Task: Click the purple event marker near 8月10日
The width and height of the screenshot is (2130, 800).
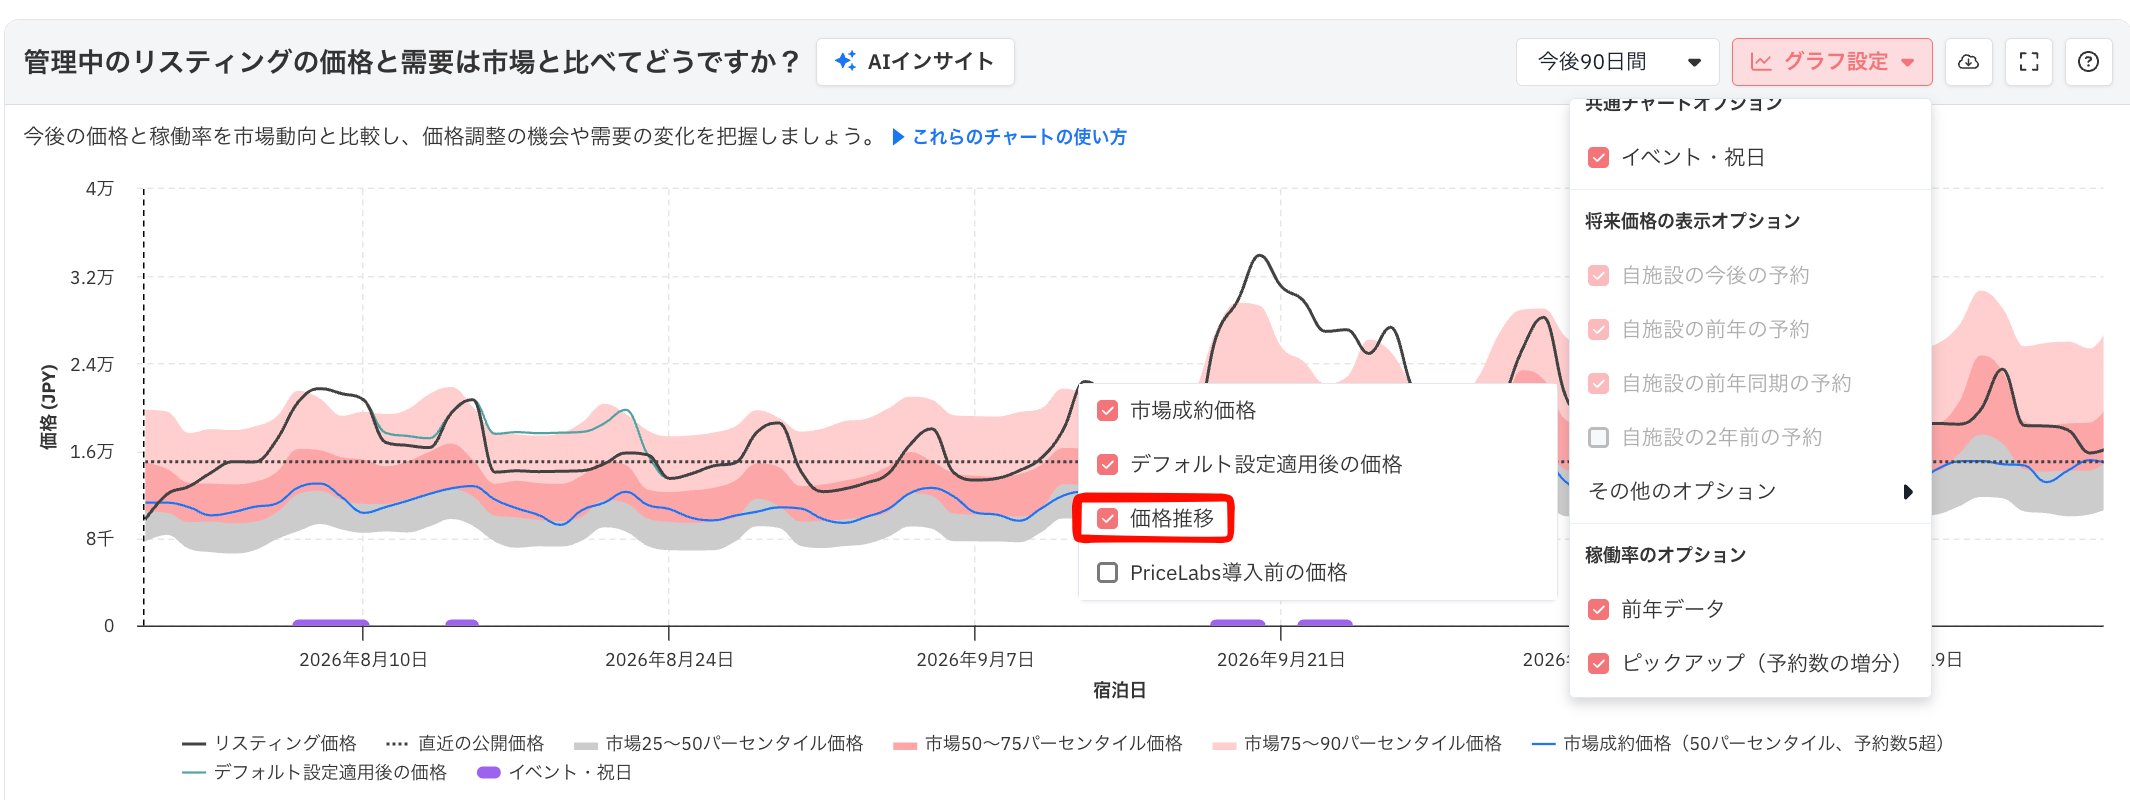Action: pos(331,623)
